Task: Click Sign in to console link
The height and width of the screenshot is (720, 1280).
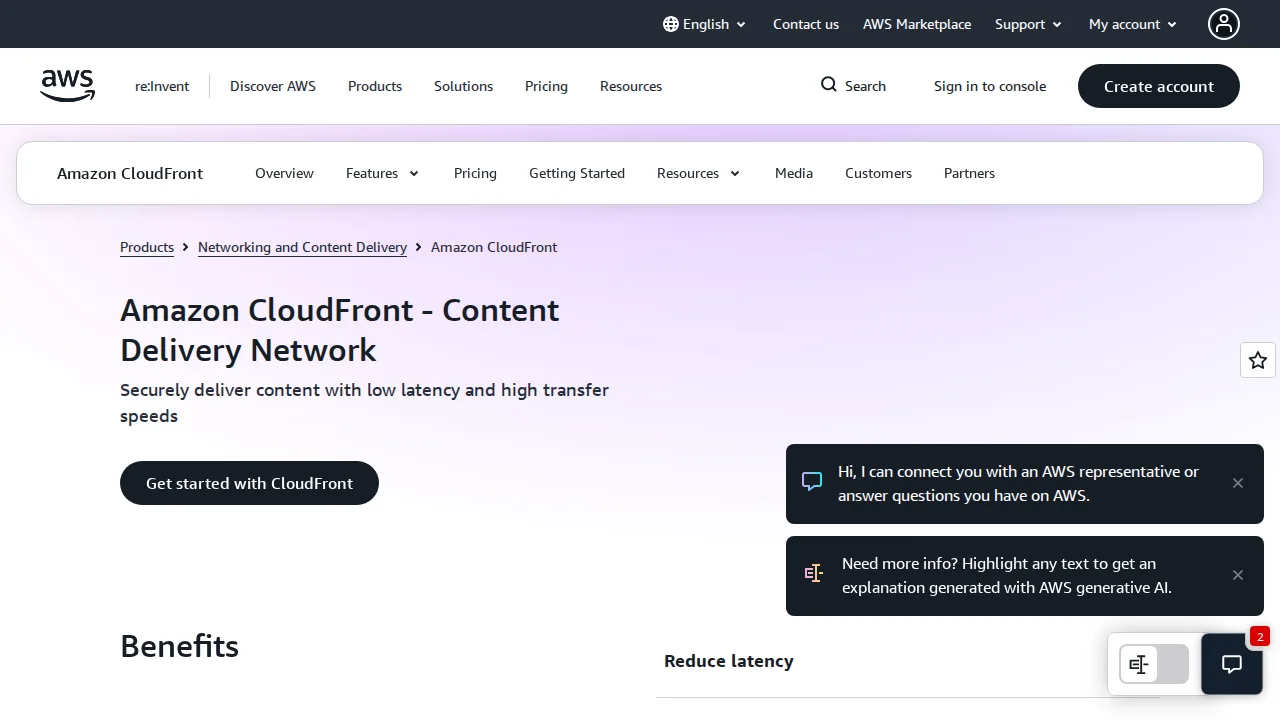Action: pos(990,86)
